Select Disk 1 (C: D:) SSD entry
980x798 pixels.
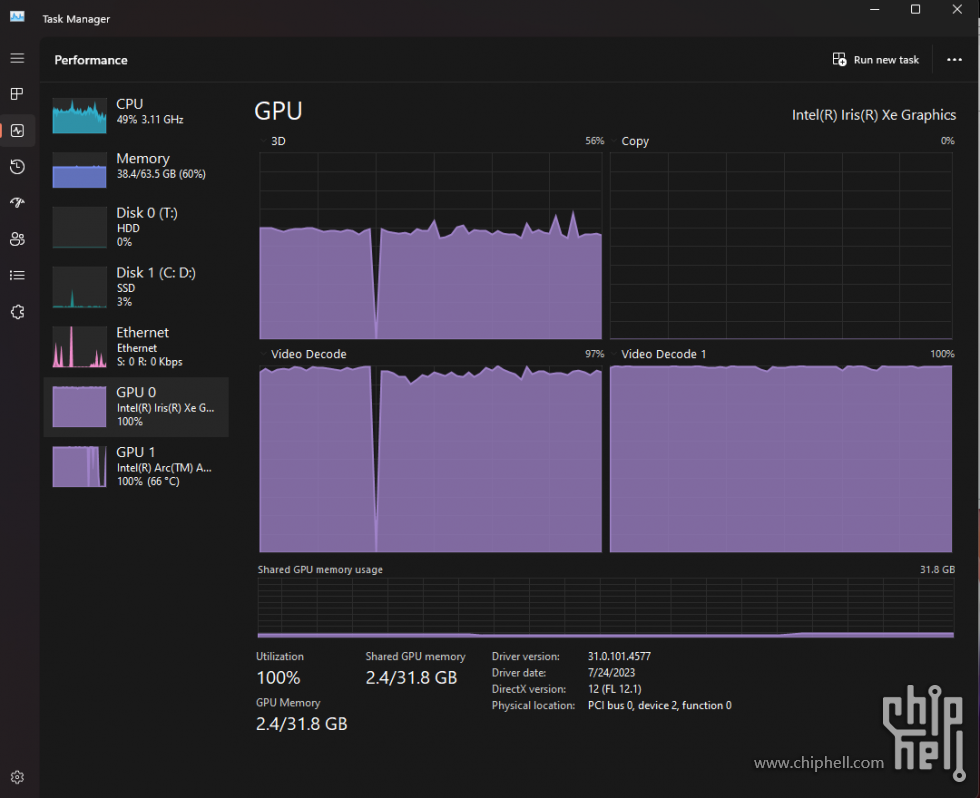click(136, 287)
